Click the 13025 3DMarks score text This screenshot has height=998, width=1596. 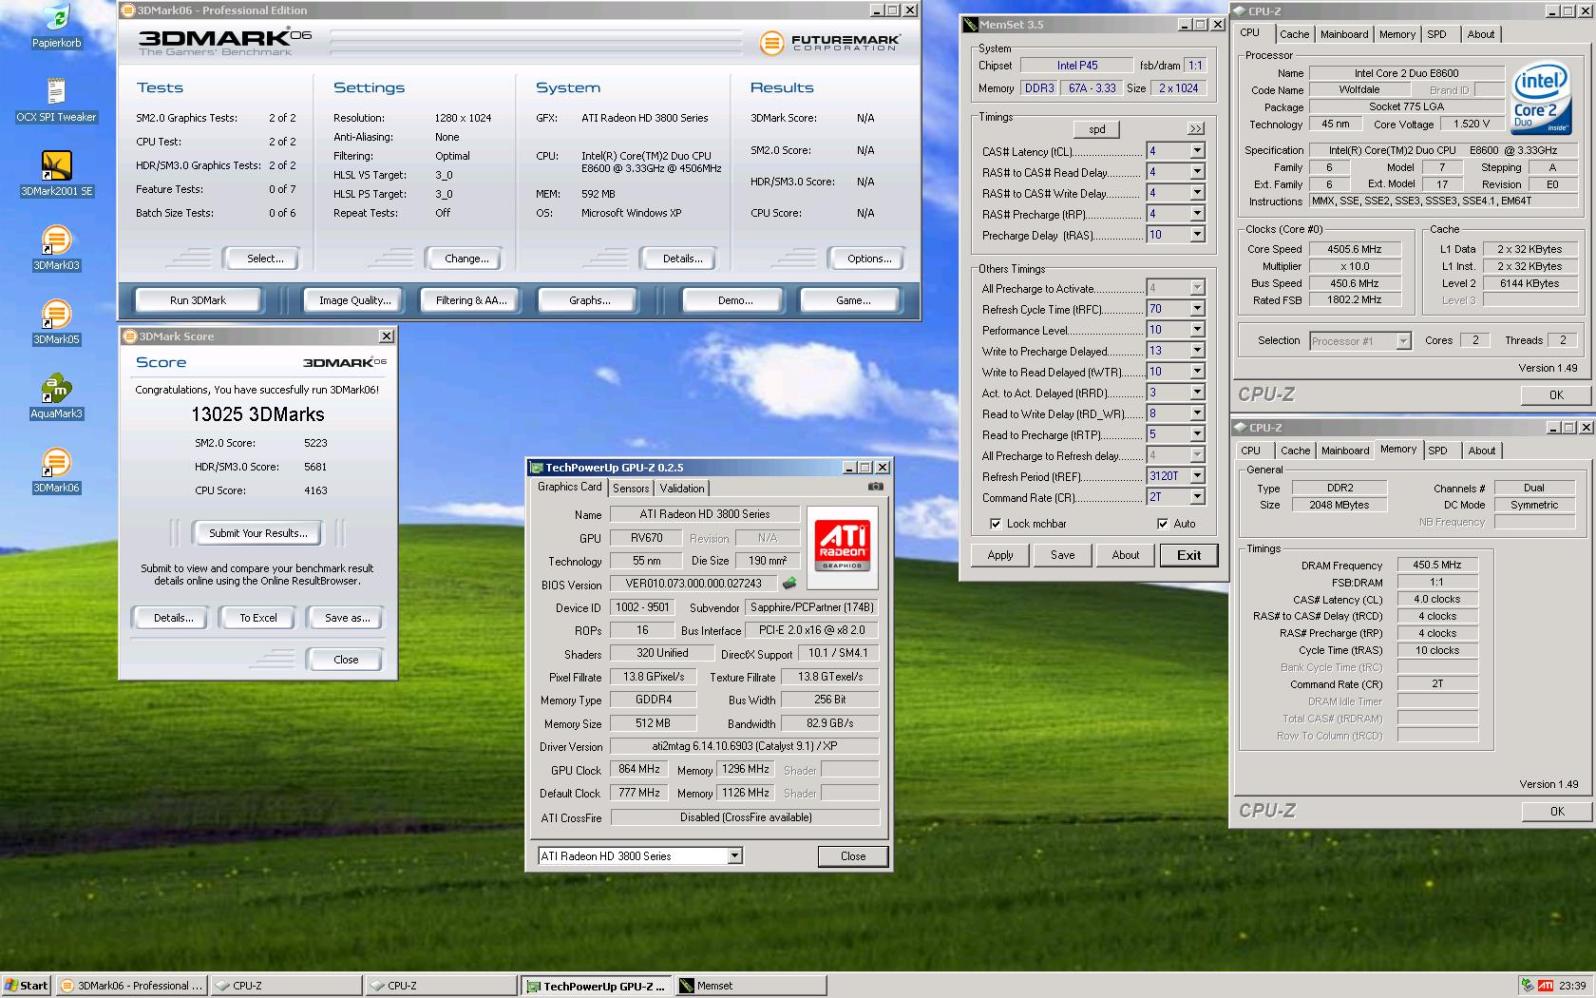[258, 414]
